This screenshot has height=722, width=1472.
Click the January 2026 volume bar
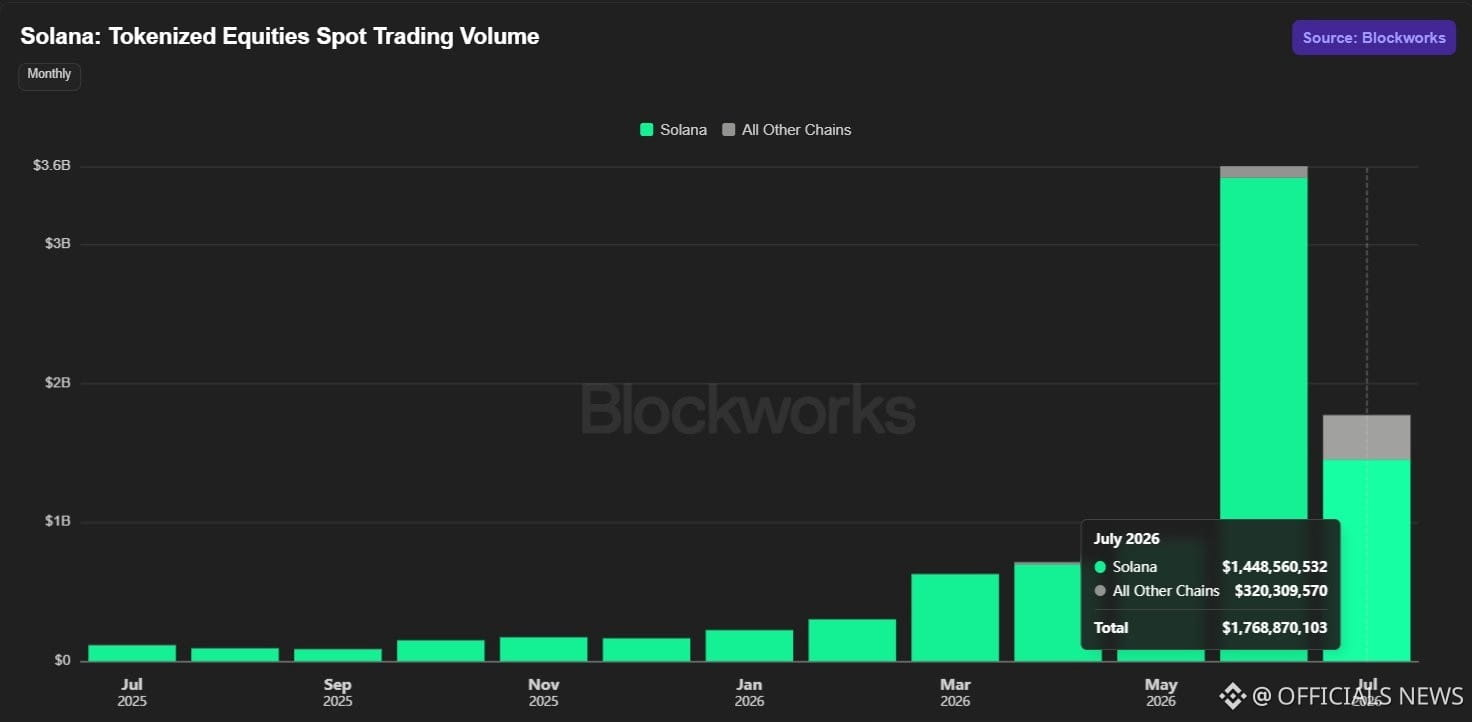749,645
